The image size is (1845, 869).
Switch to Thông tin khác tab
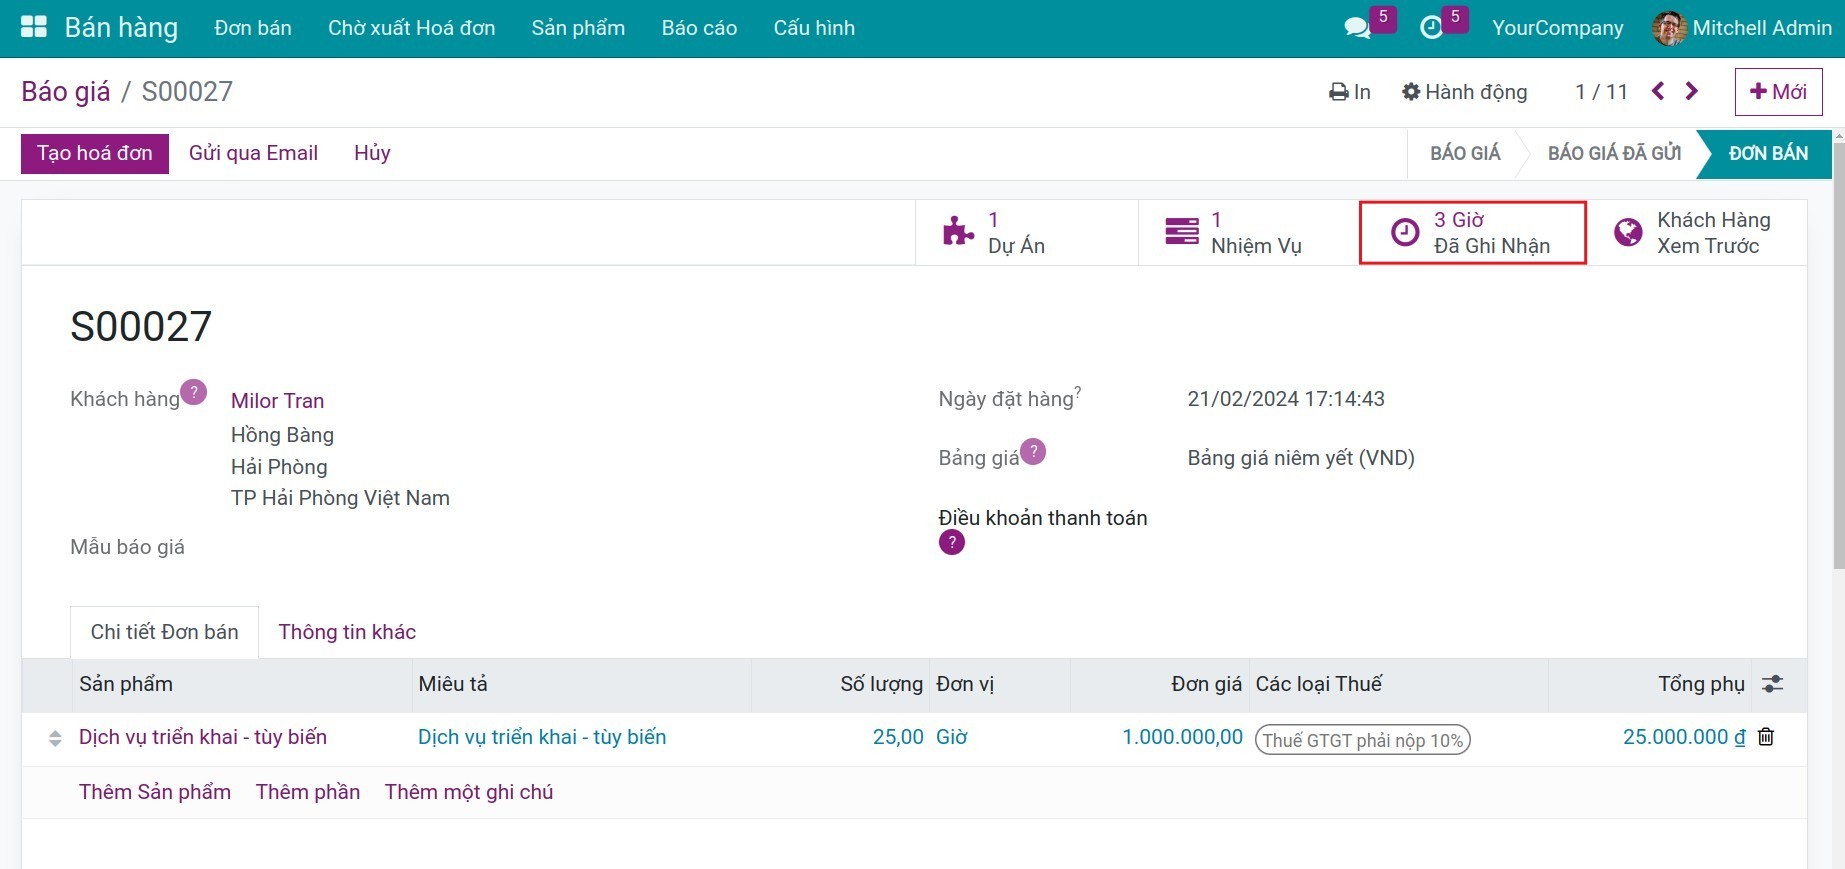[x=347, y=632]
